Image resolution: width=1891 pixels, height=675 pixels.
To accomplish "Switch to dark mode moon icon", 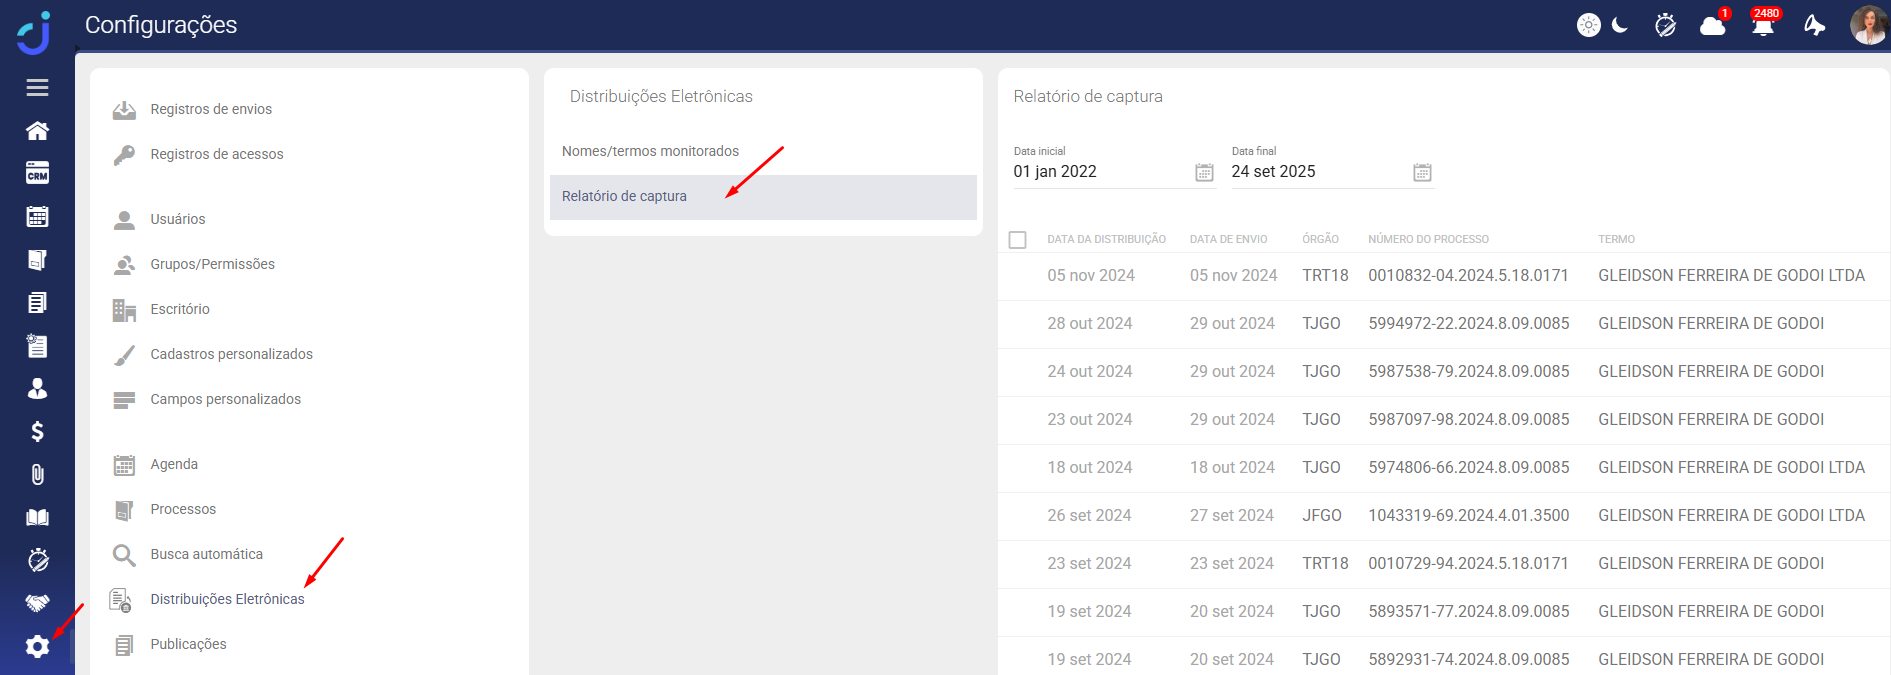I will [1620, 25].
